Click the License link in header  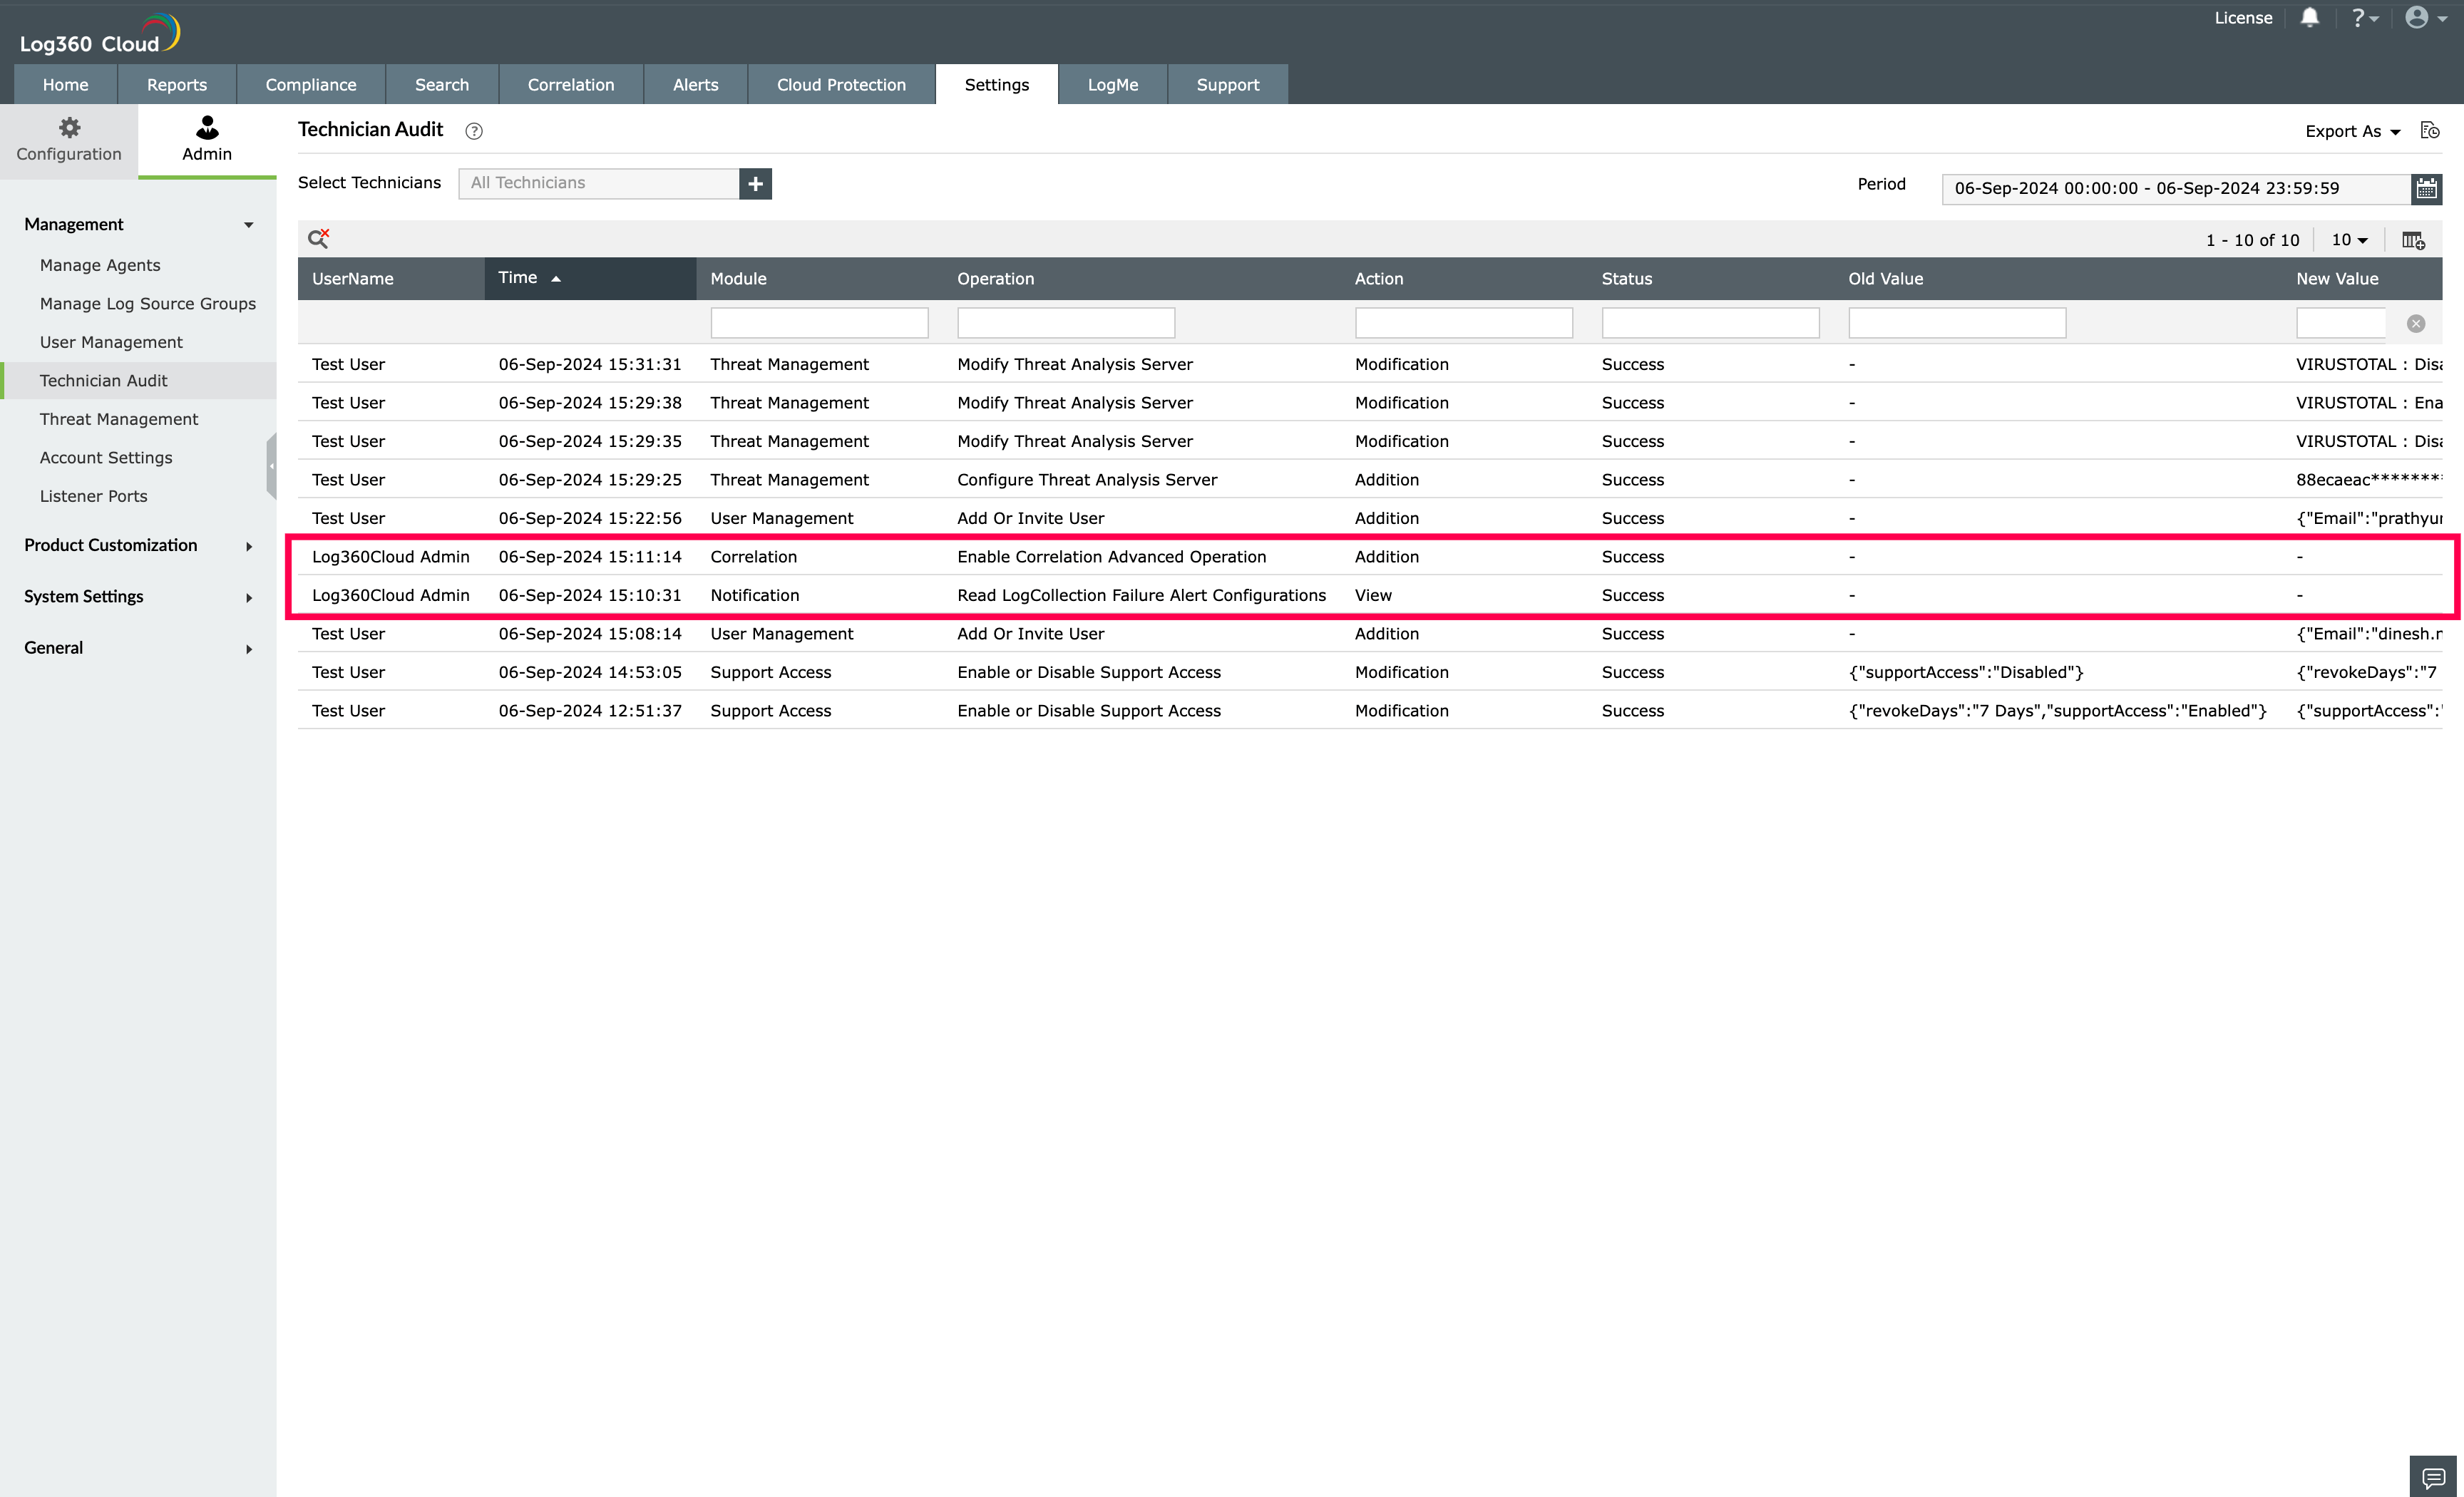(x=2242, y=18)
